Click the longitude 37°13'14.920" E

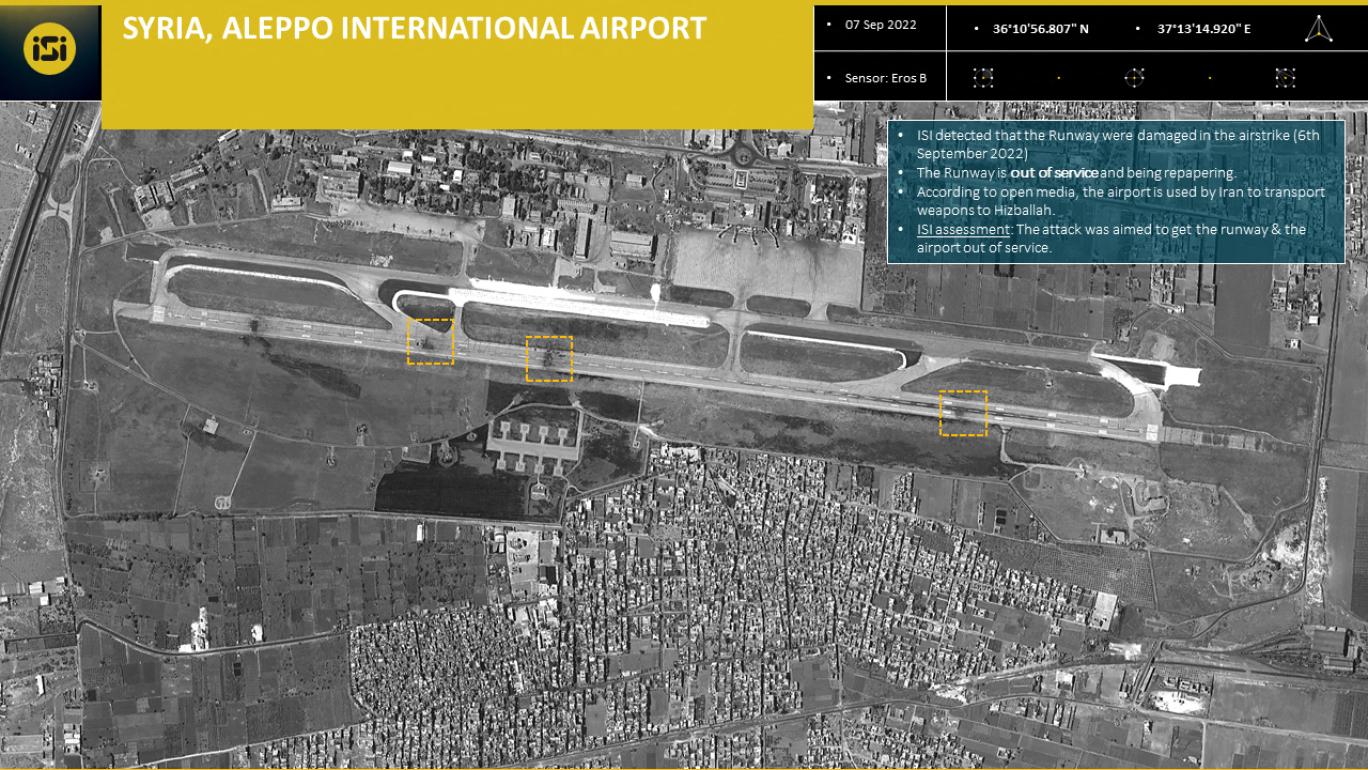coord(1204,29)
